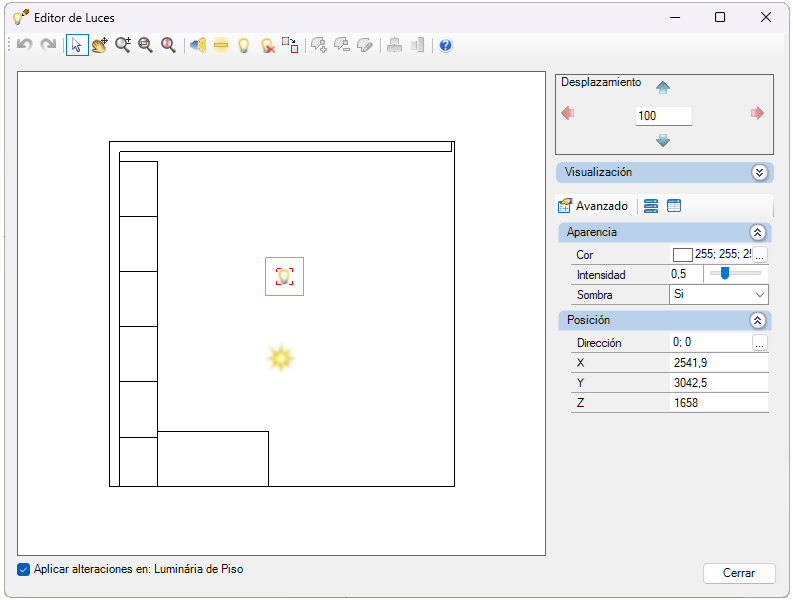Screen dimensions: 793x600
Task: Maximize the Editor de Luces window
Action: pos(720,17)
